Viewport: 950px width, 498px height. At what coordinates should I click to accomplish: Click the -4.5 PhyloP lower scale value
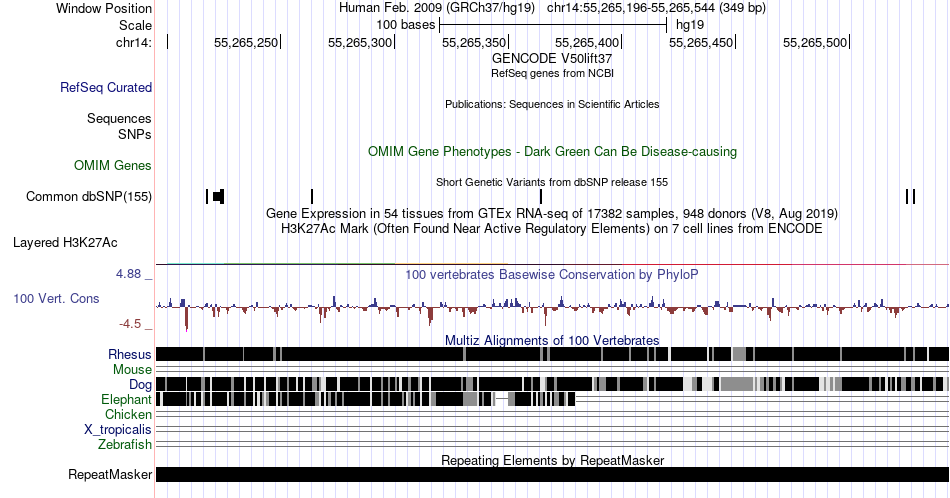(x=130, y=324)
